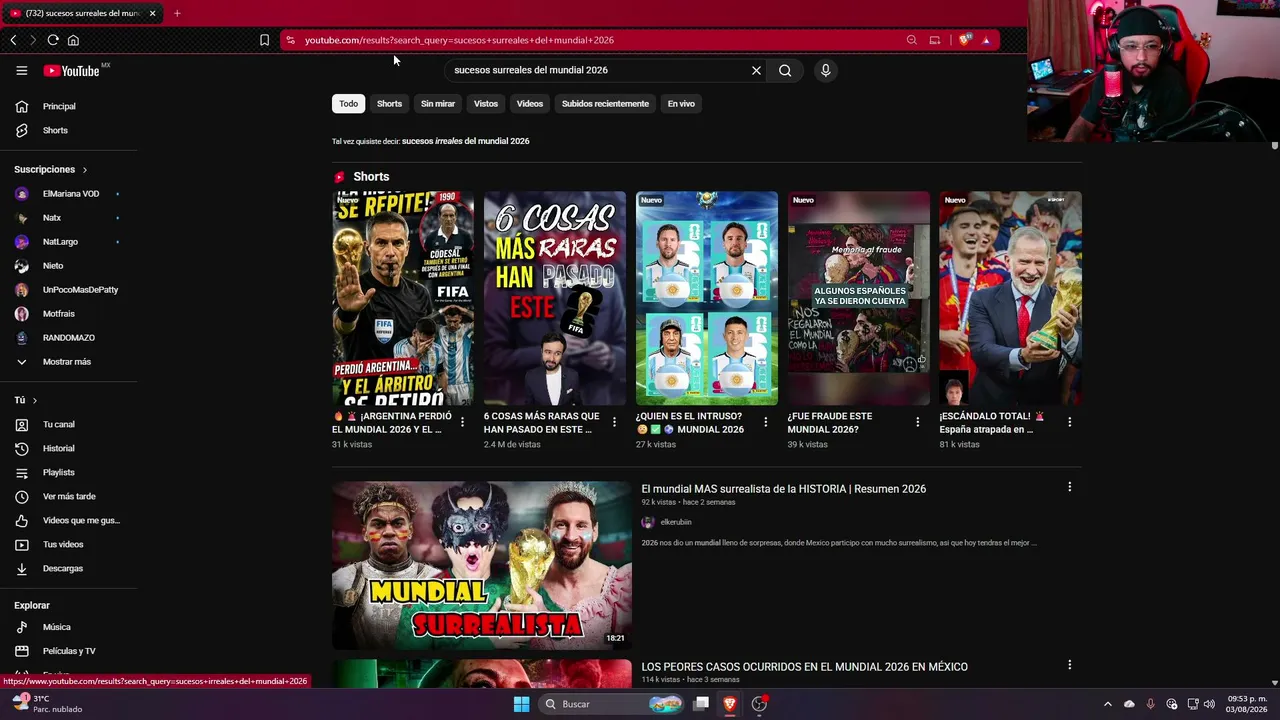Switch to the sucesos surreales browser tab
Screen dimensions: 1280x720
click(82, 13)
